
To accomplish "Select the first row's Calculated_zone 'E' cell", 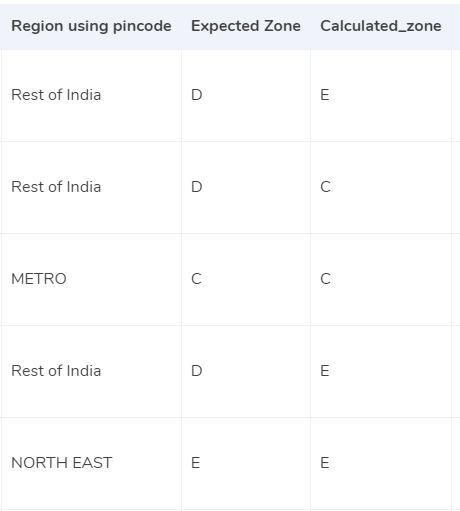I will 381,95.
